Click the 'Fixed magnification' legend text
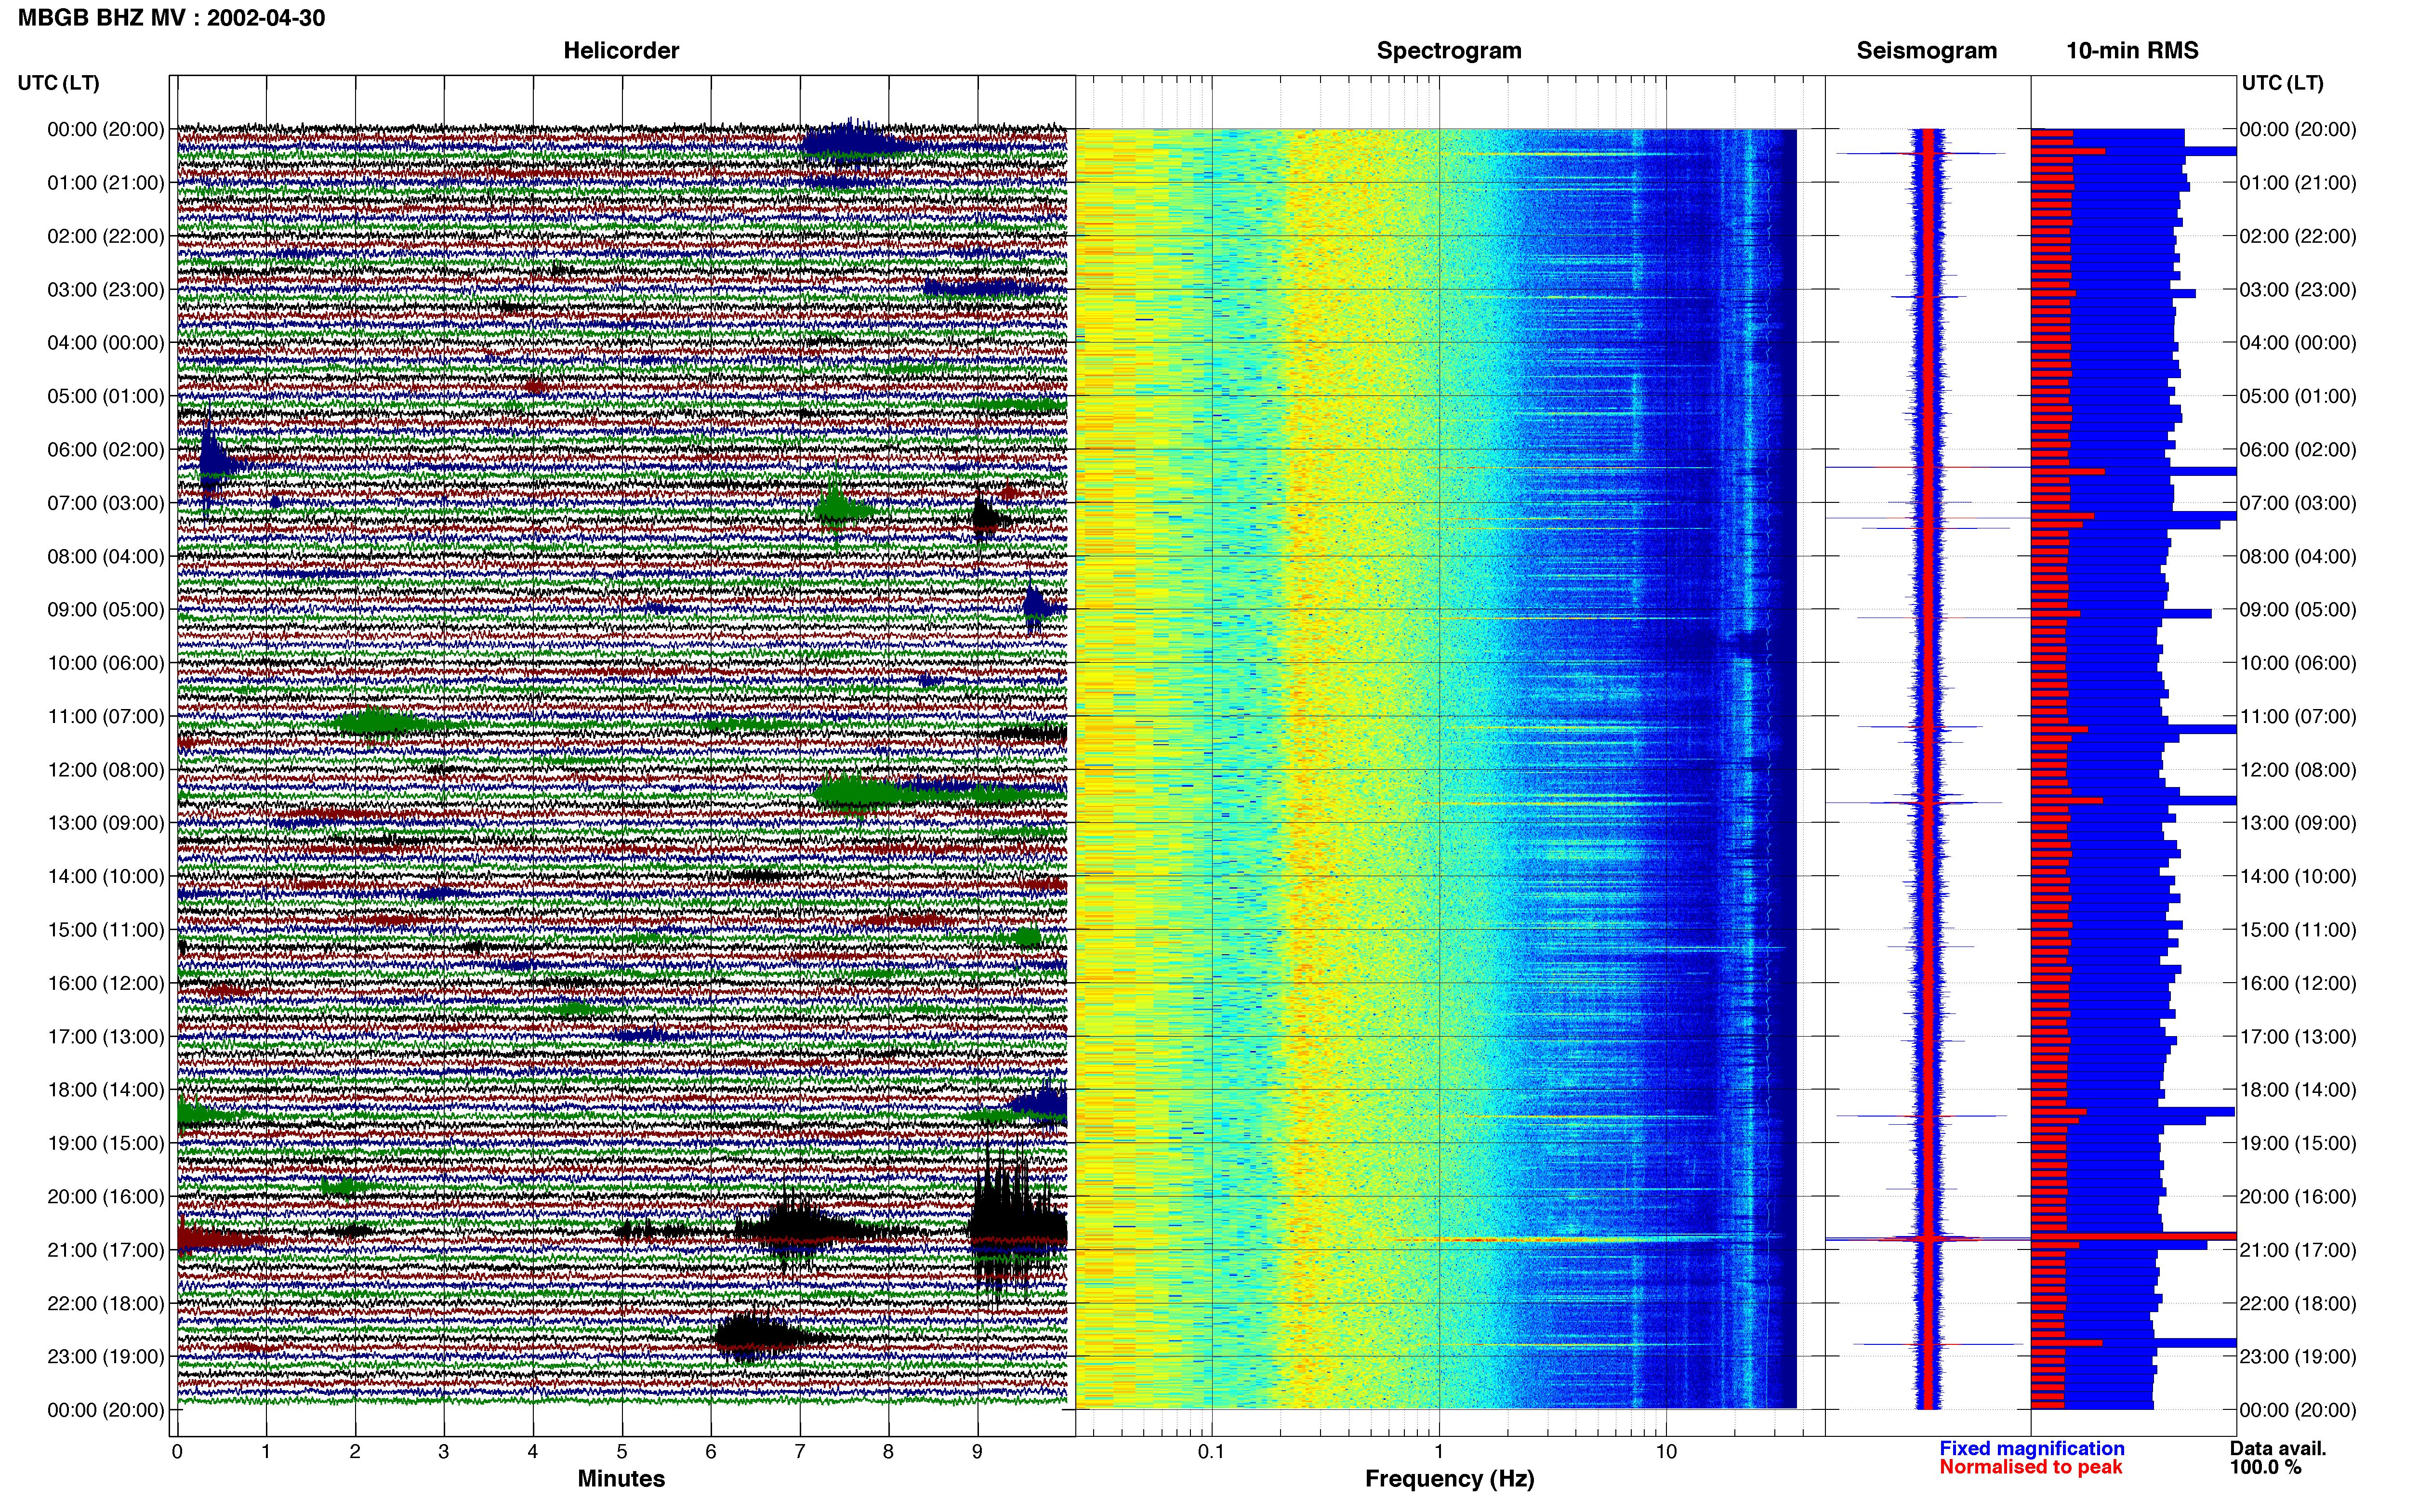The height and width of the screenshot is (1512, 2418). (x=2031, y=1448)
